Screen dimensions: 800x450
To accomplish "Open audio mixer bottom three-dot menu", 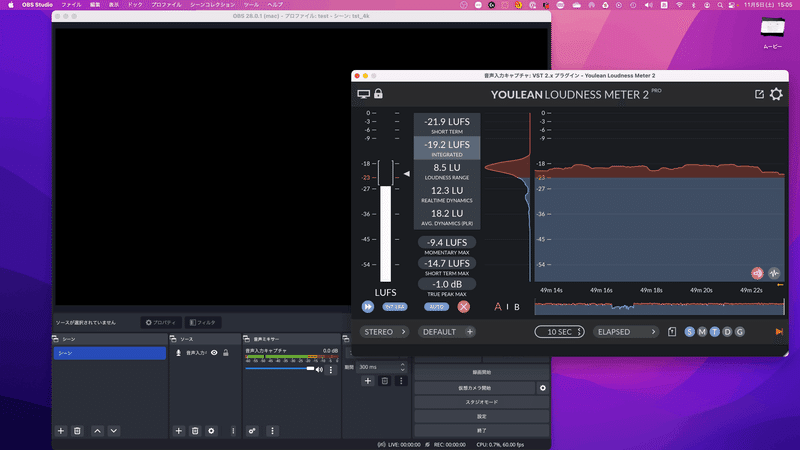I will pos(272,431).
